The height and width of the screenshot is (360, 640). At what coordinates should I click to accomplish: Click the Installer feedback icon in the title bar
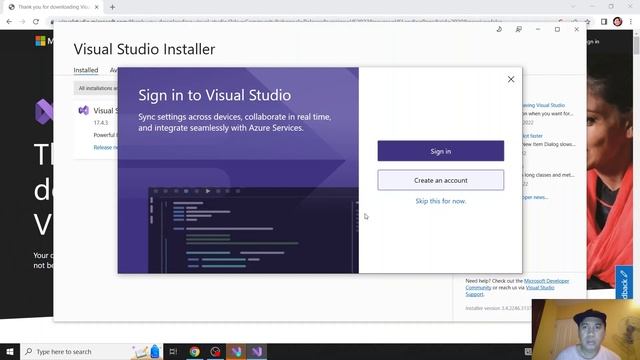518,29
